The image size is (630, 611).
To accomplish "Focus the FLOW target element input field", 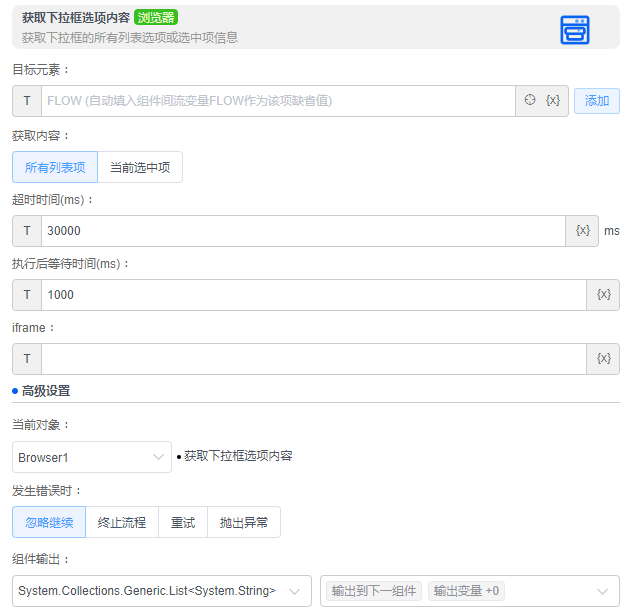I will [x=278, y=101].
